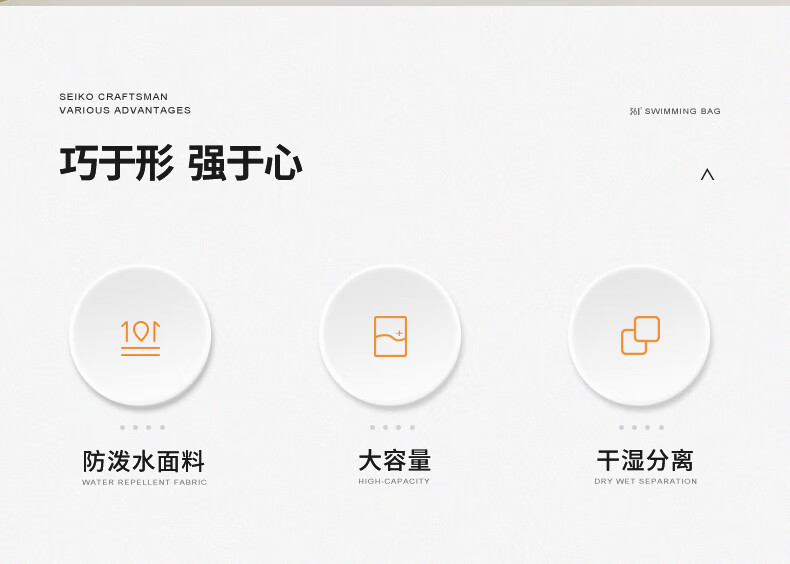
Task: Select the 大容量 feature label
Action: click(394, 461)
